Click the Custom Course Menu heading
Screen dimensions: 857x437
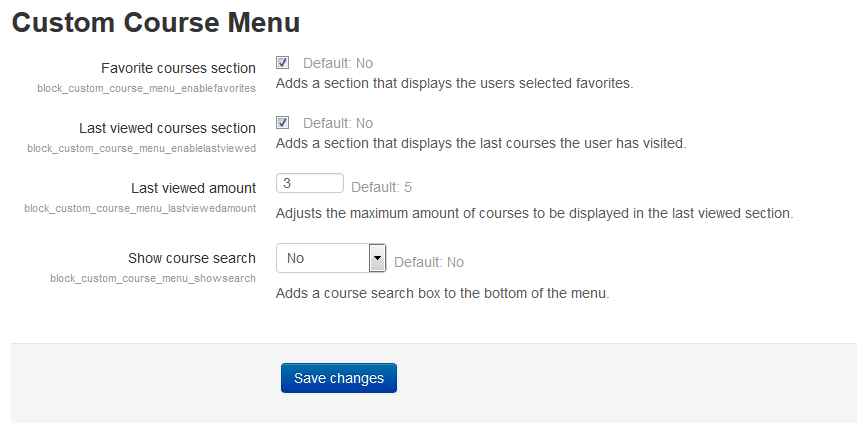pyautogui.click(x=156, y=23)
